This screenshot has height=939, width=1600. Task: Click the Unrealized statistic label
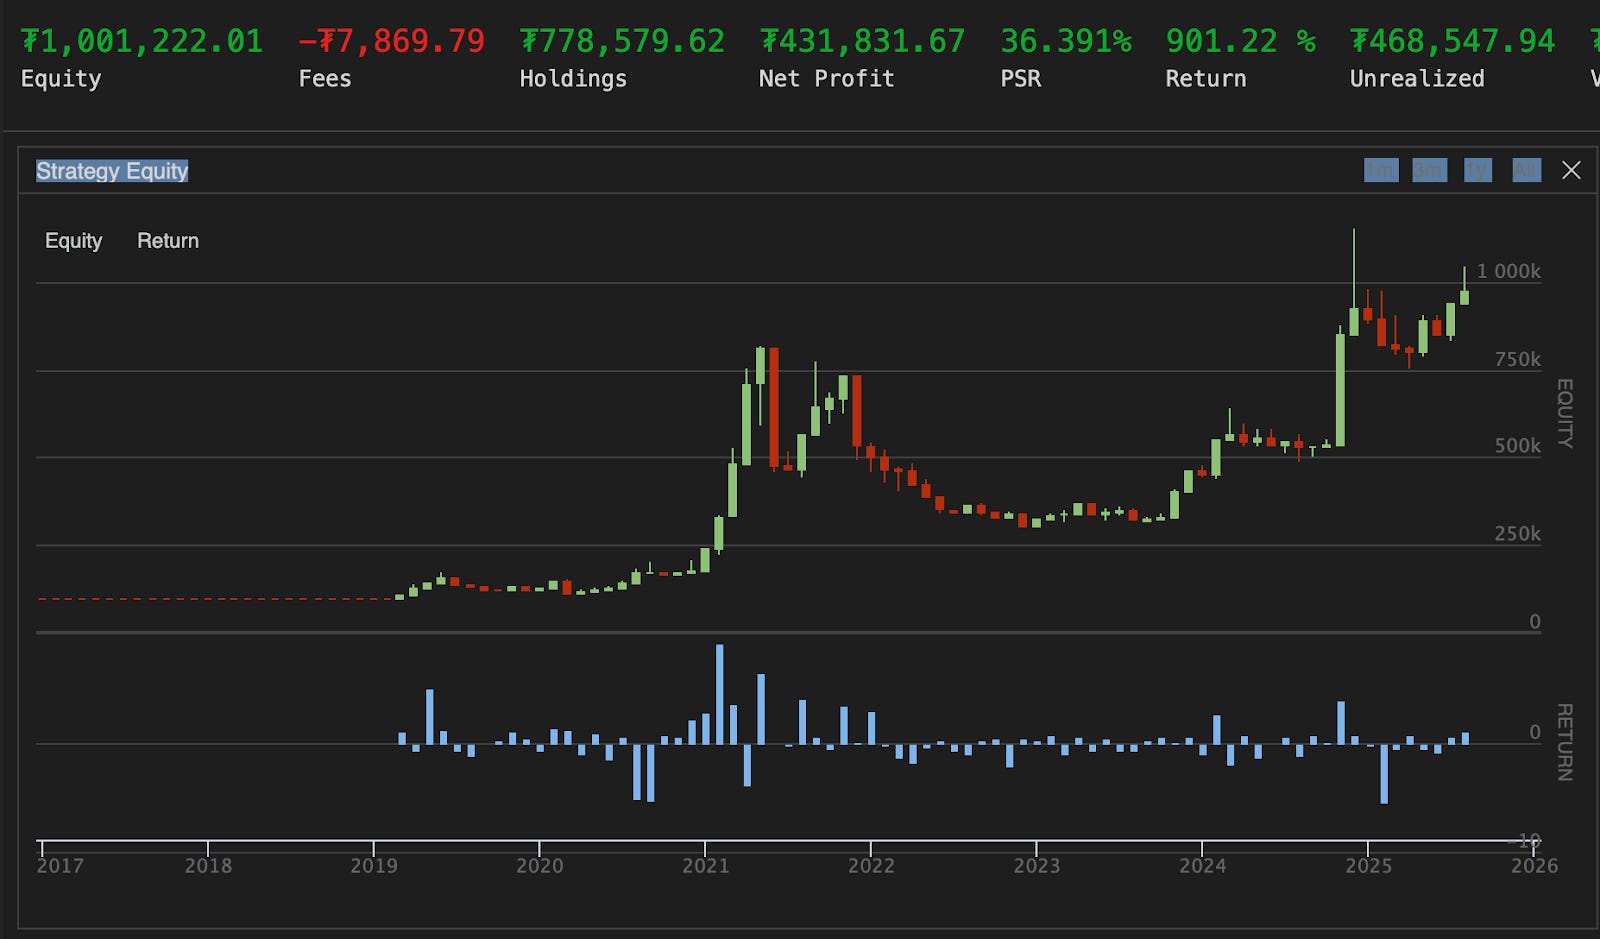tap(1417, 79)
